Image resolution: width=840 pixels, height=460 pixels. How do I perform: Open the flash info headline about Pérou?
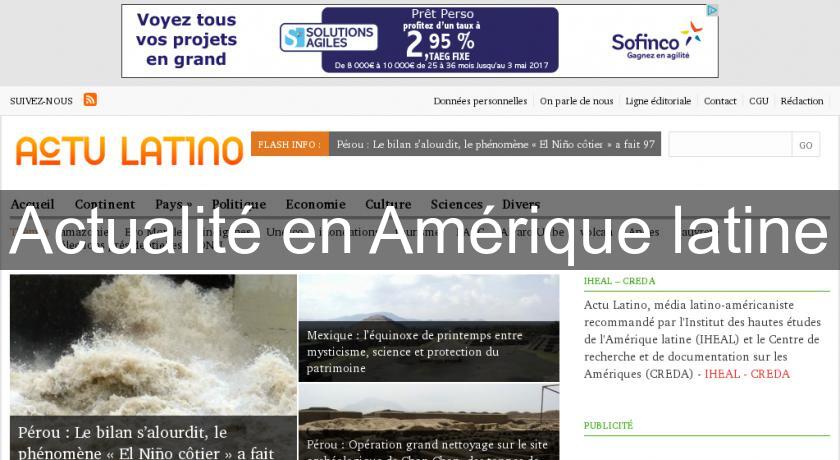coord(495,144)
